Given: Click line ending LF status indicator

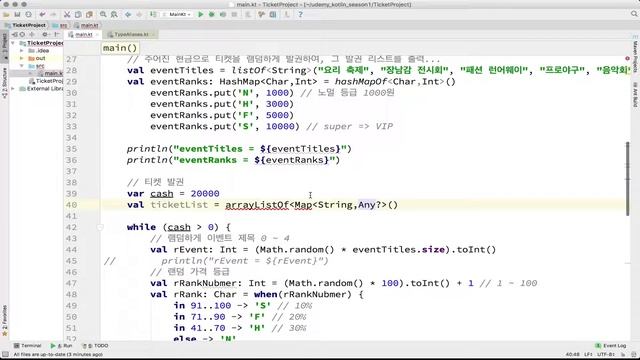Looking at the screenshot, I should click(588, 354).
